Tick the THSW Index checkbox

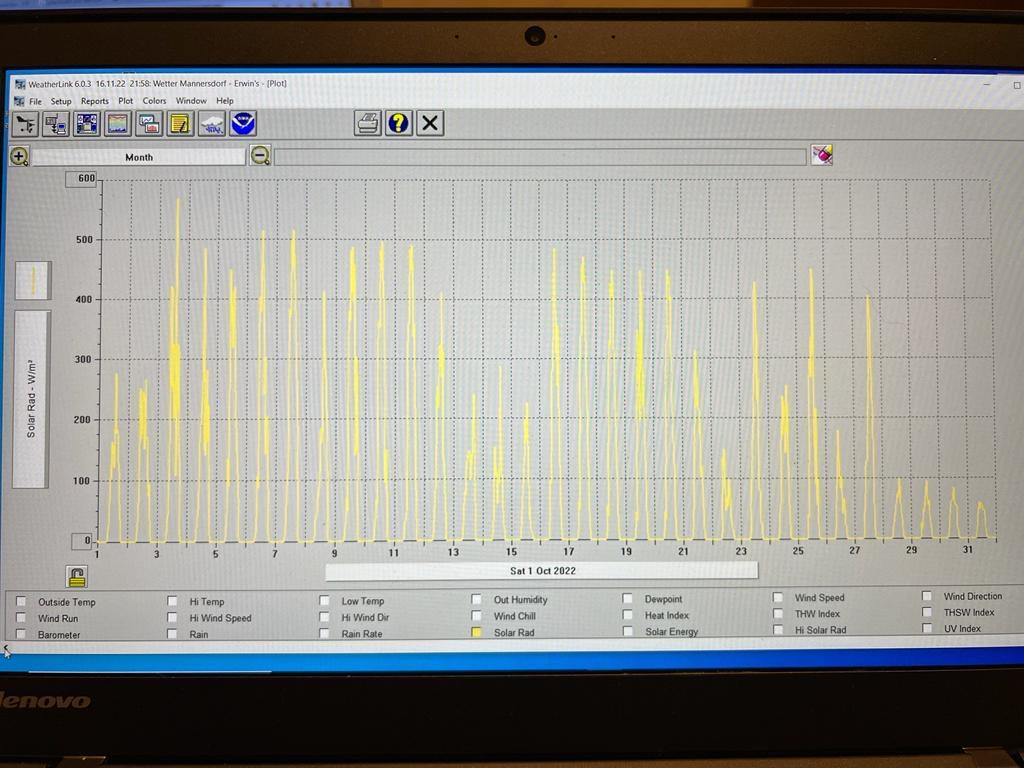[x=927, y=612]
